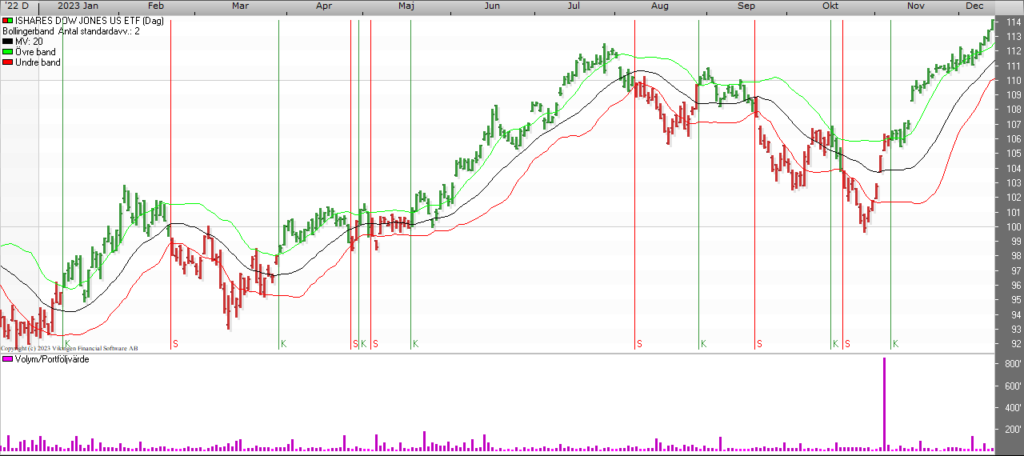Click the '22 D label on time axis
This screenshot has width=1024, height=456.
click(16, 6)
